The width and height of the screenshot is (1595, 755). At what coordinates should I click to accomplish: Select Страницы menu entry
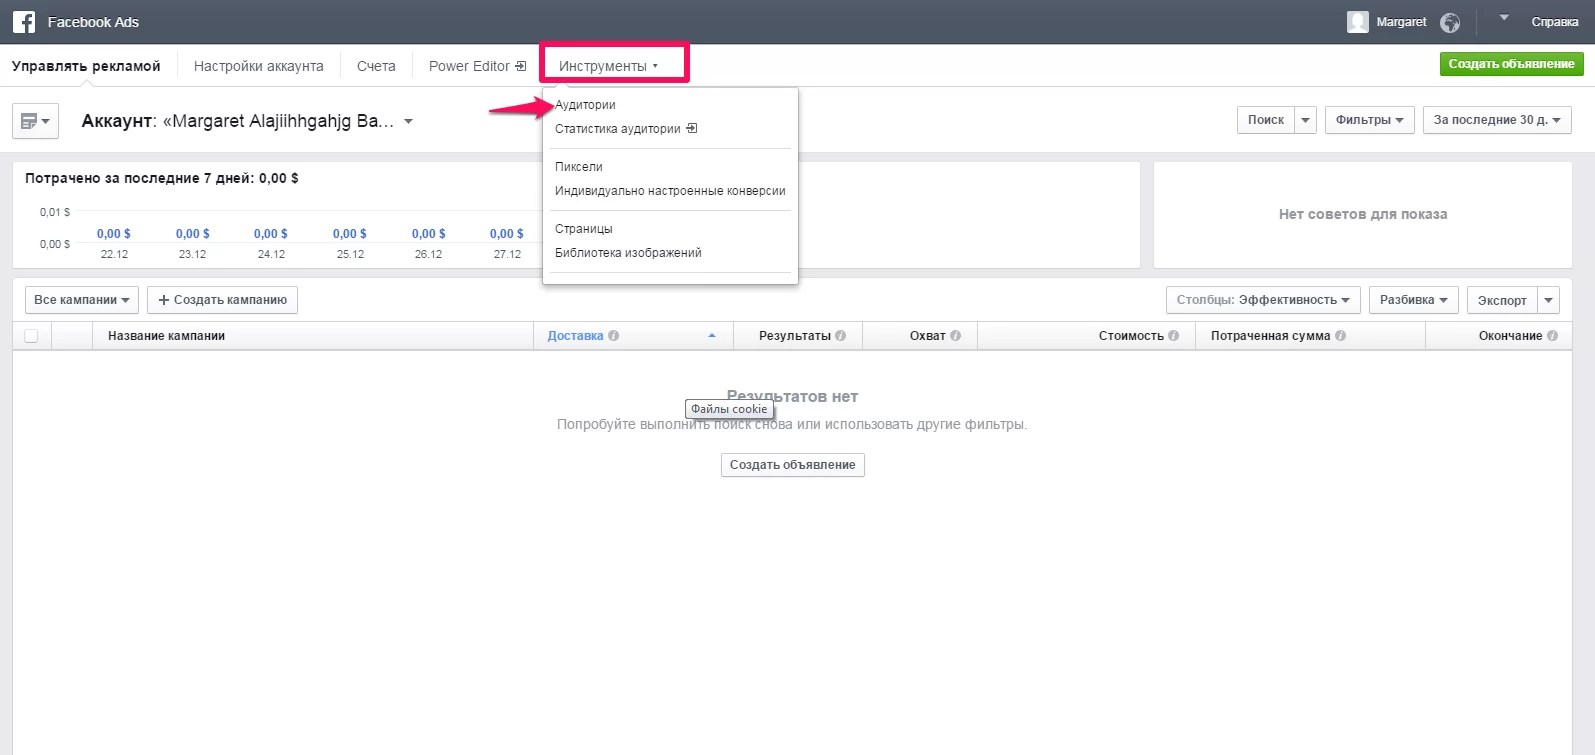(x=584, y=229)
